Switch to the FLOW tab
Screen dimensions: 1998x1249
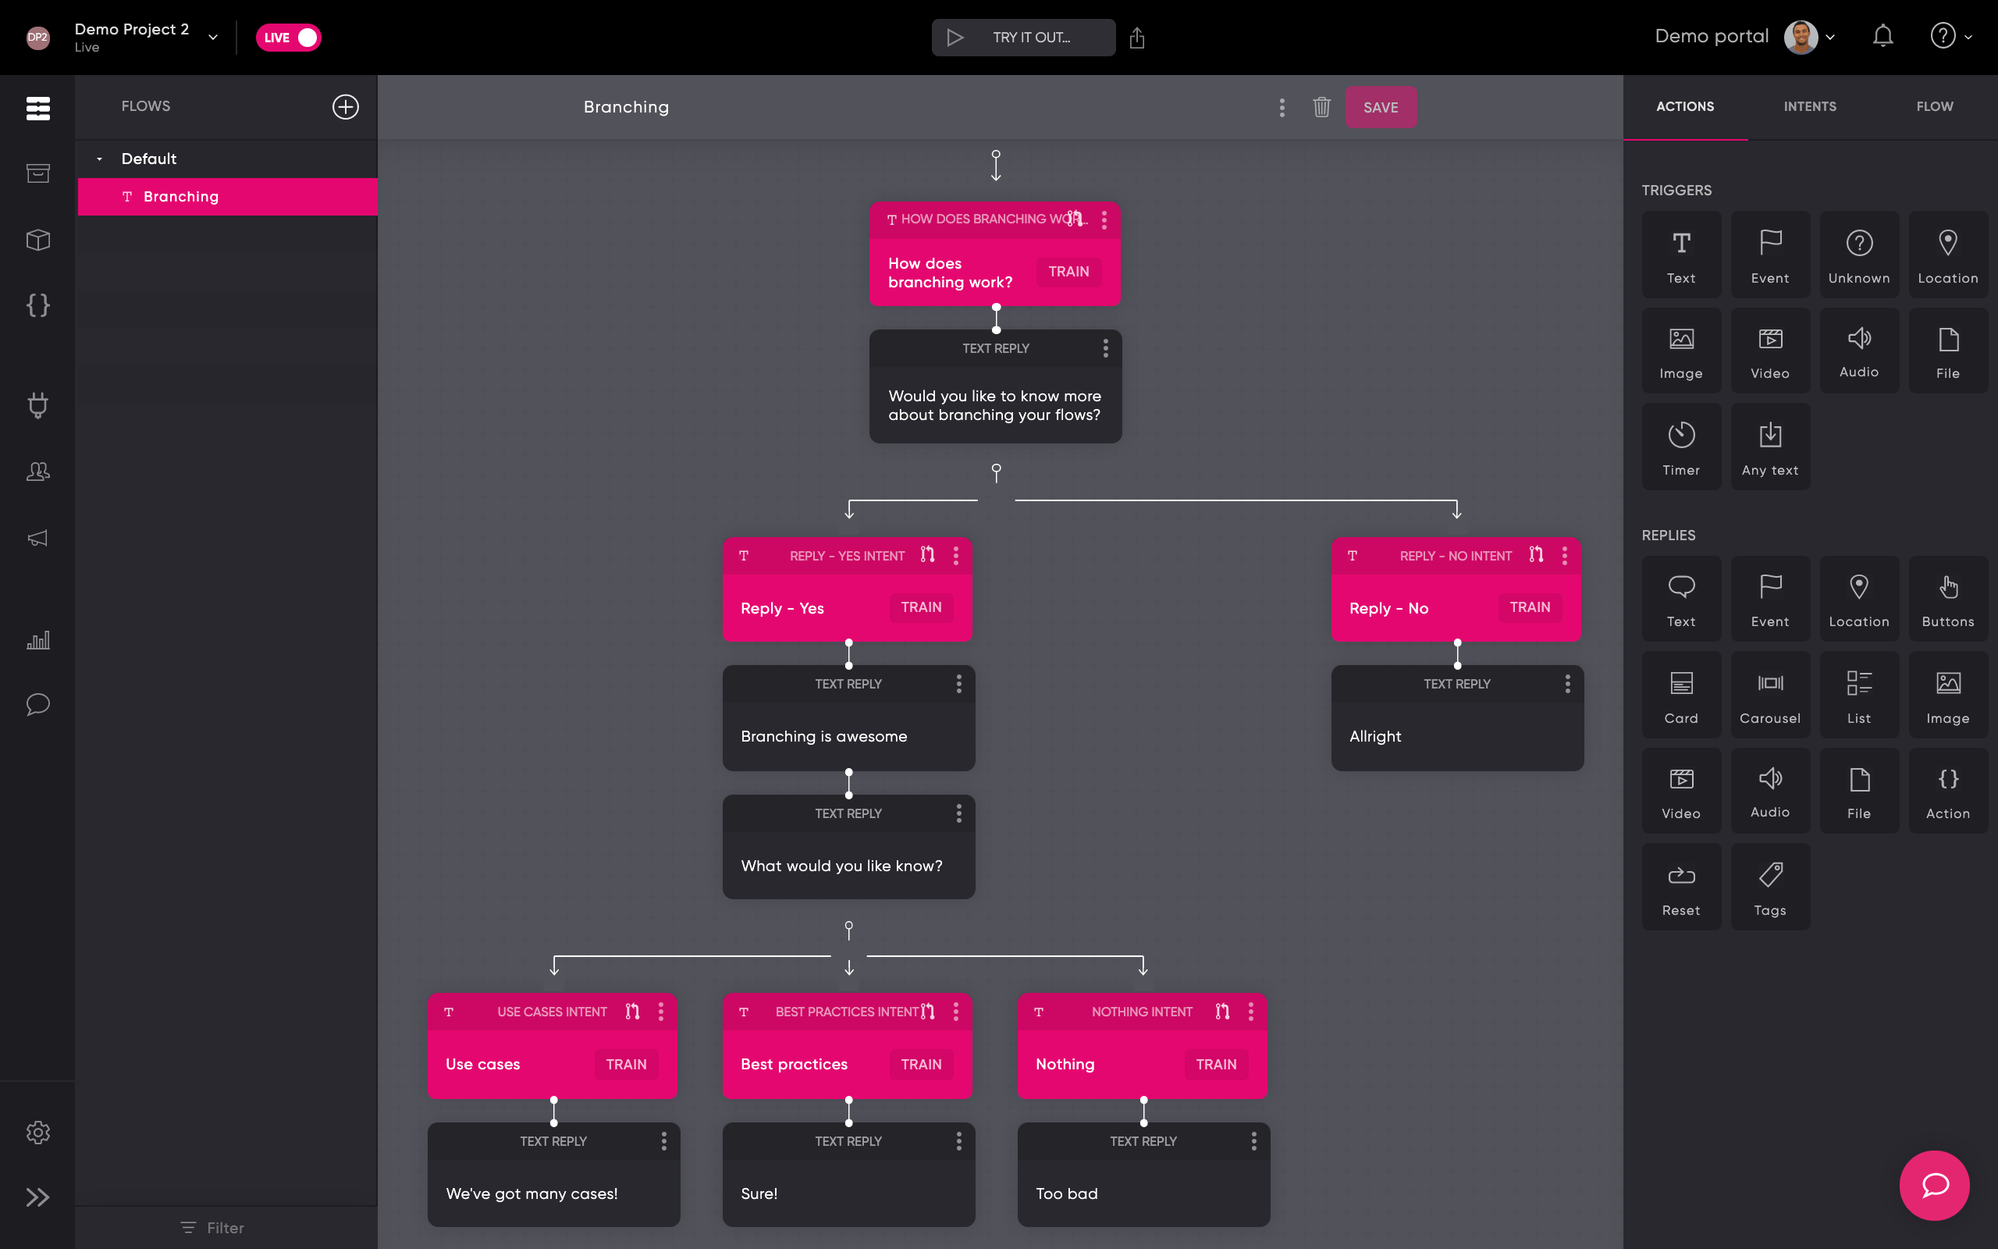[x=1934, y=107]
